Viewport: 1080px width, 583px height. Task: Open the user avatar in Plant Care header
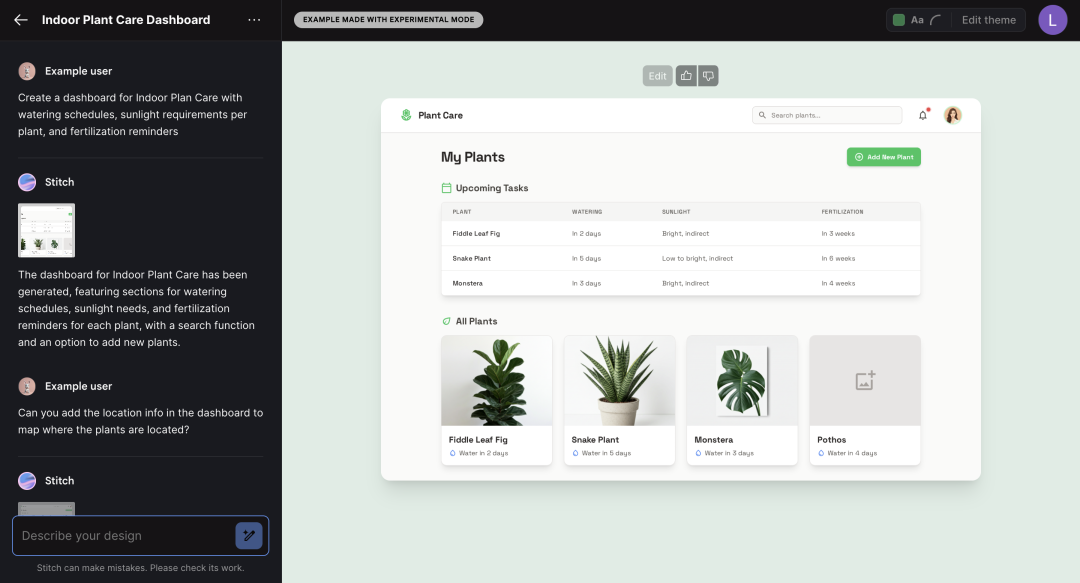pyautogui.click(x=953, y=115)
